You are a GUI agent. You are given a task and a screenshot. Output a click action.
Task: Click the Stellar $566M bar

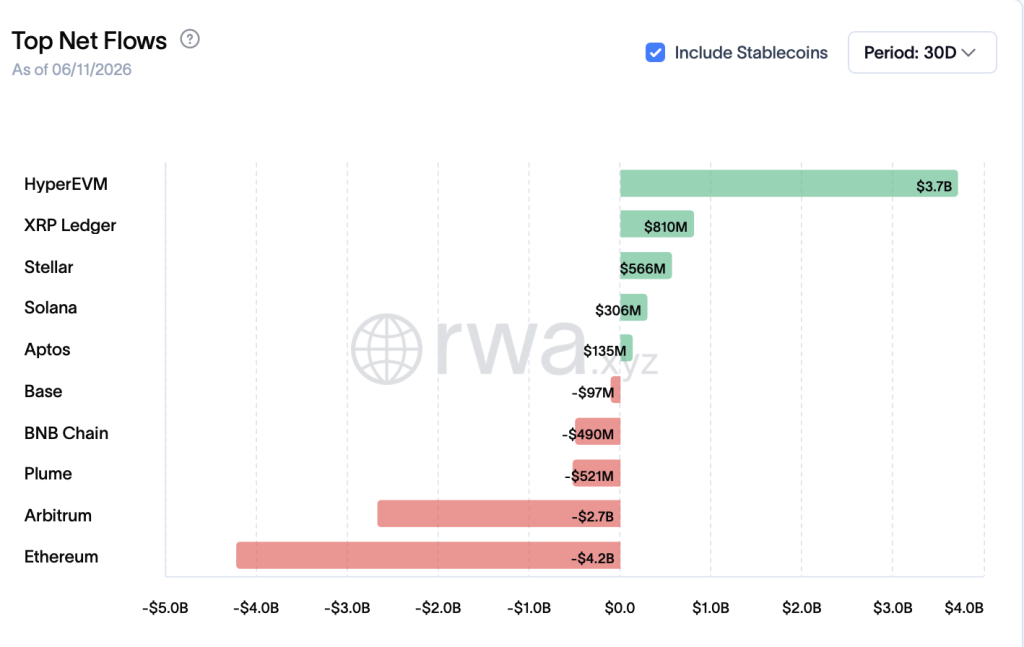click(x=646, y=266)
